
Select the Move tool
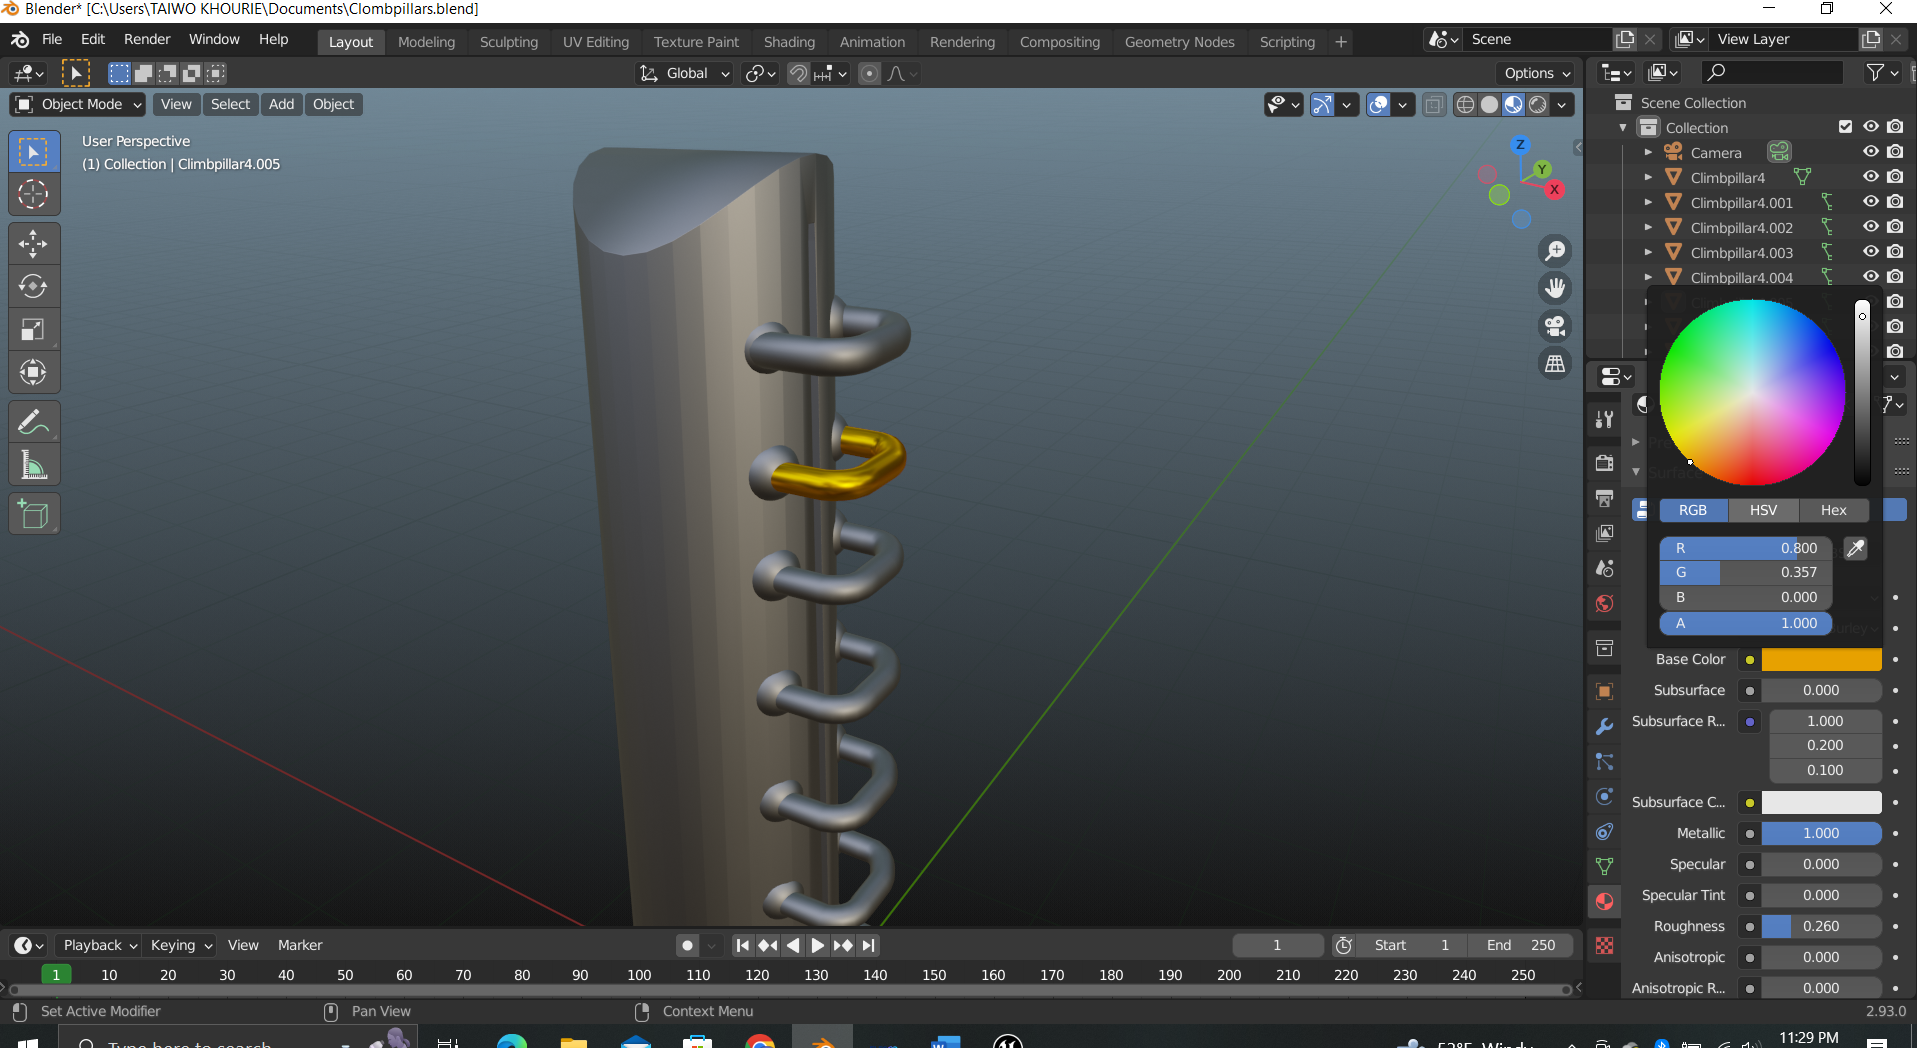tap(34, 244)
